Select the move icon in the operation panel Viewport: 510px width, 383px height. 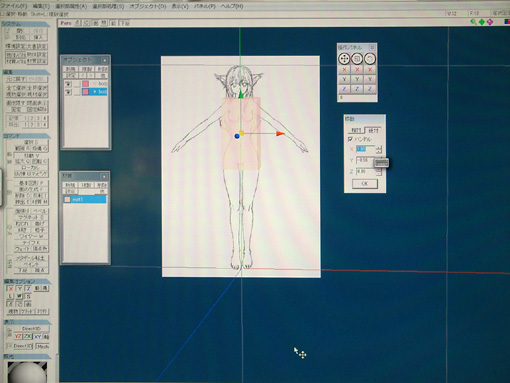coord(344,59)
